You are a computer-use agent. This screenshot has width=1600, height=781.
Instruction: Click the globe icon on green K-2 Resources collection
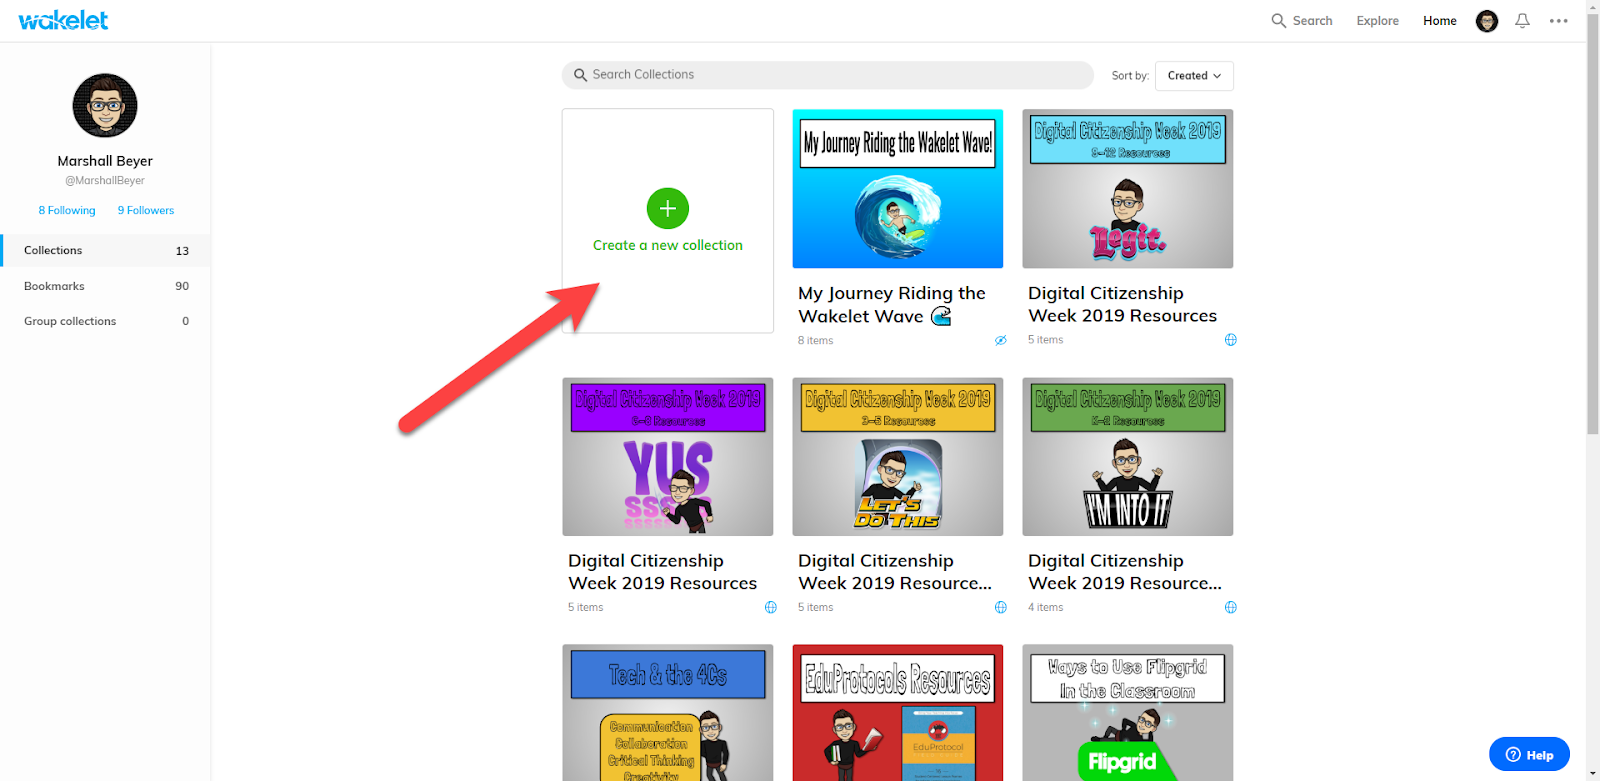[1231, 607]
